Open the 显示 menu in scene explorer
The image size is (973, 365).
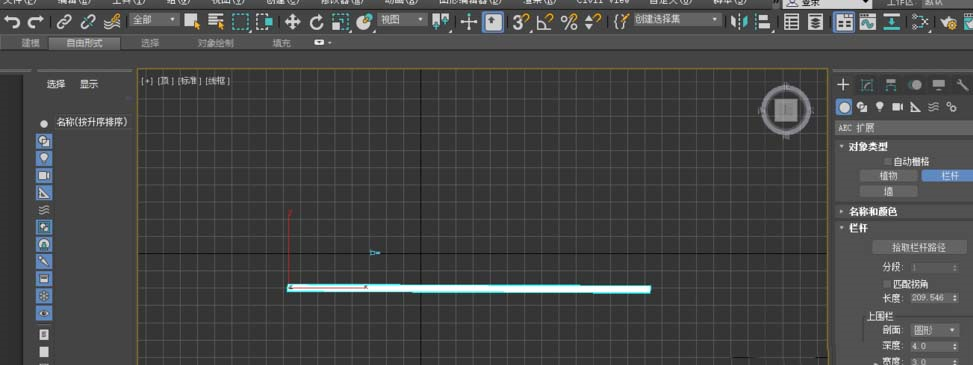tap(89, 84)
